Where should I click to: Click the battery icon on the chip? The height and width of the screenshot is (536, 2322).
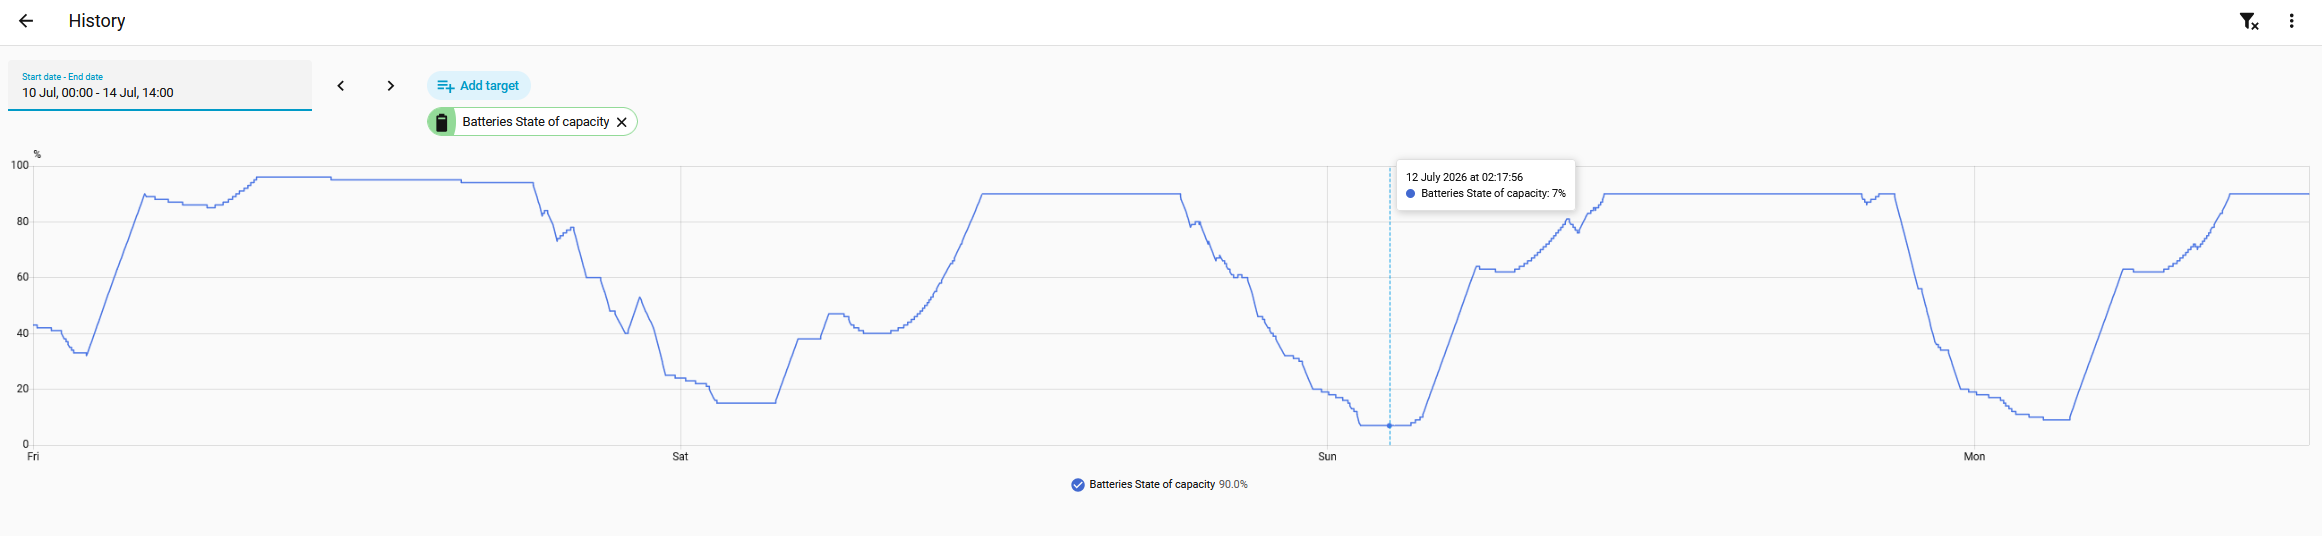(x=441, y=122)
